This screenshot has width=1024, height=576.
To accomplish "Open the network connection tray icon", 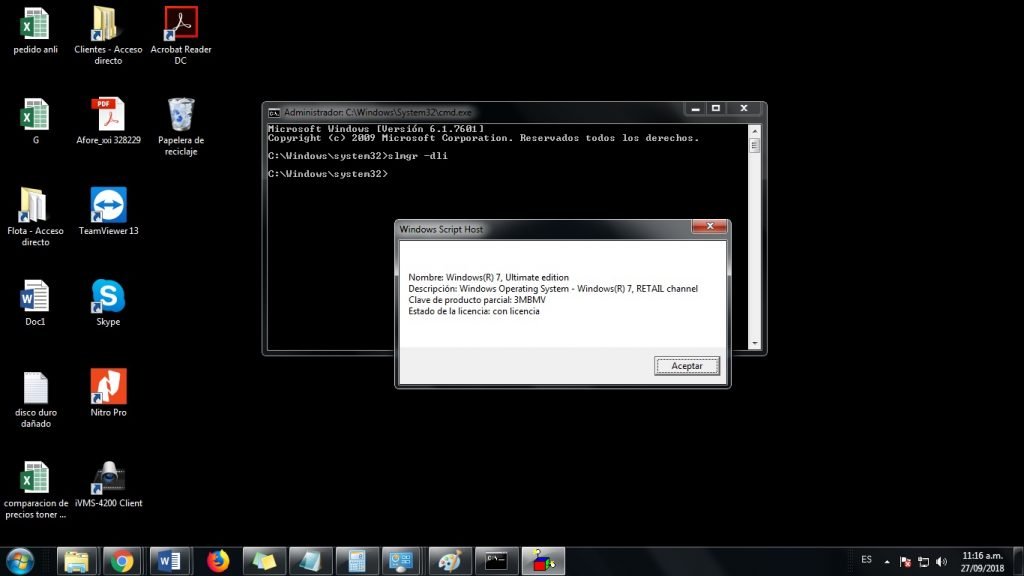I will [923, 562].
